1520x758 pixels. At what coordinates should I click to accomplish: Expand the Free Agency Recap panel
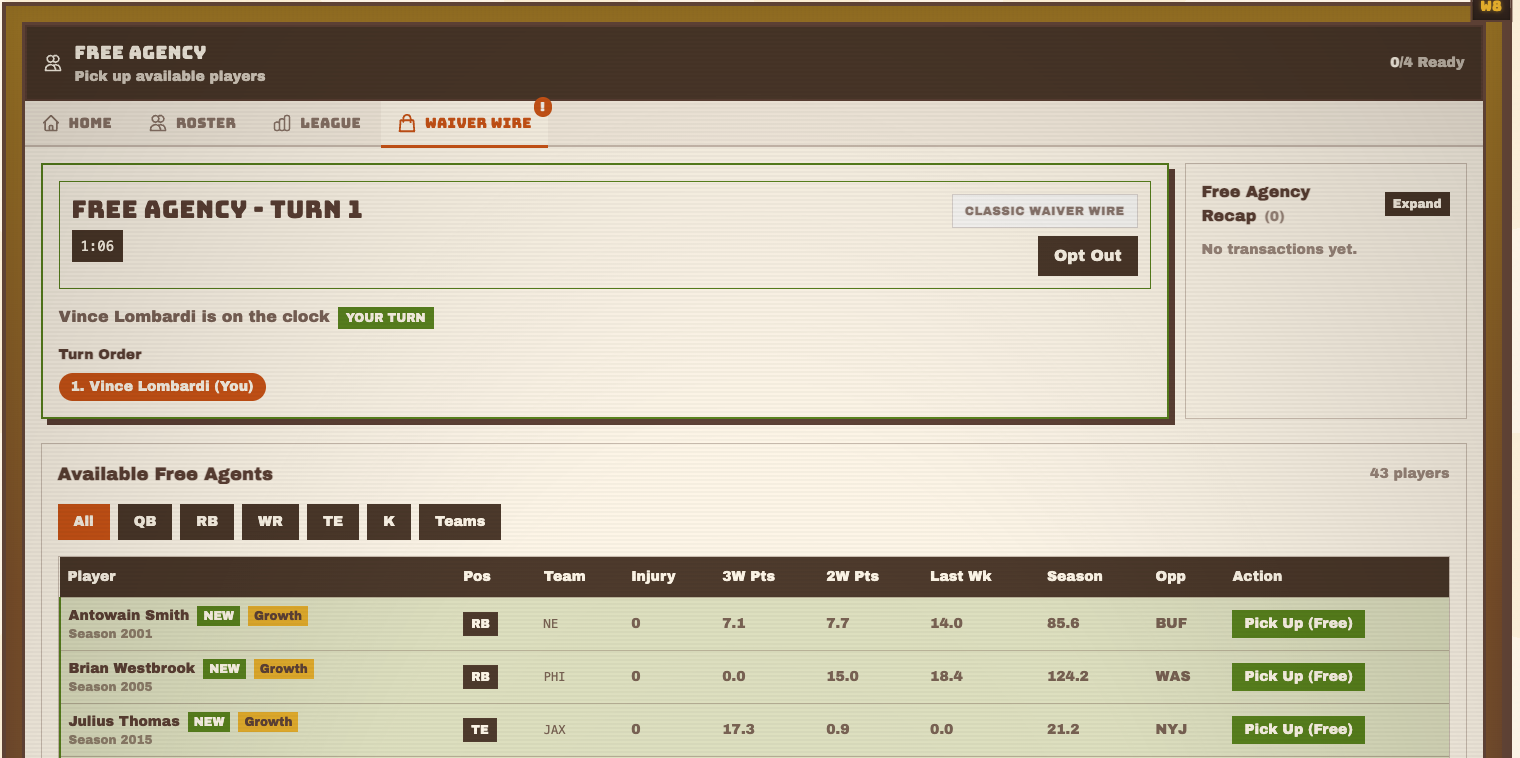click(1417, 203)
